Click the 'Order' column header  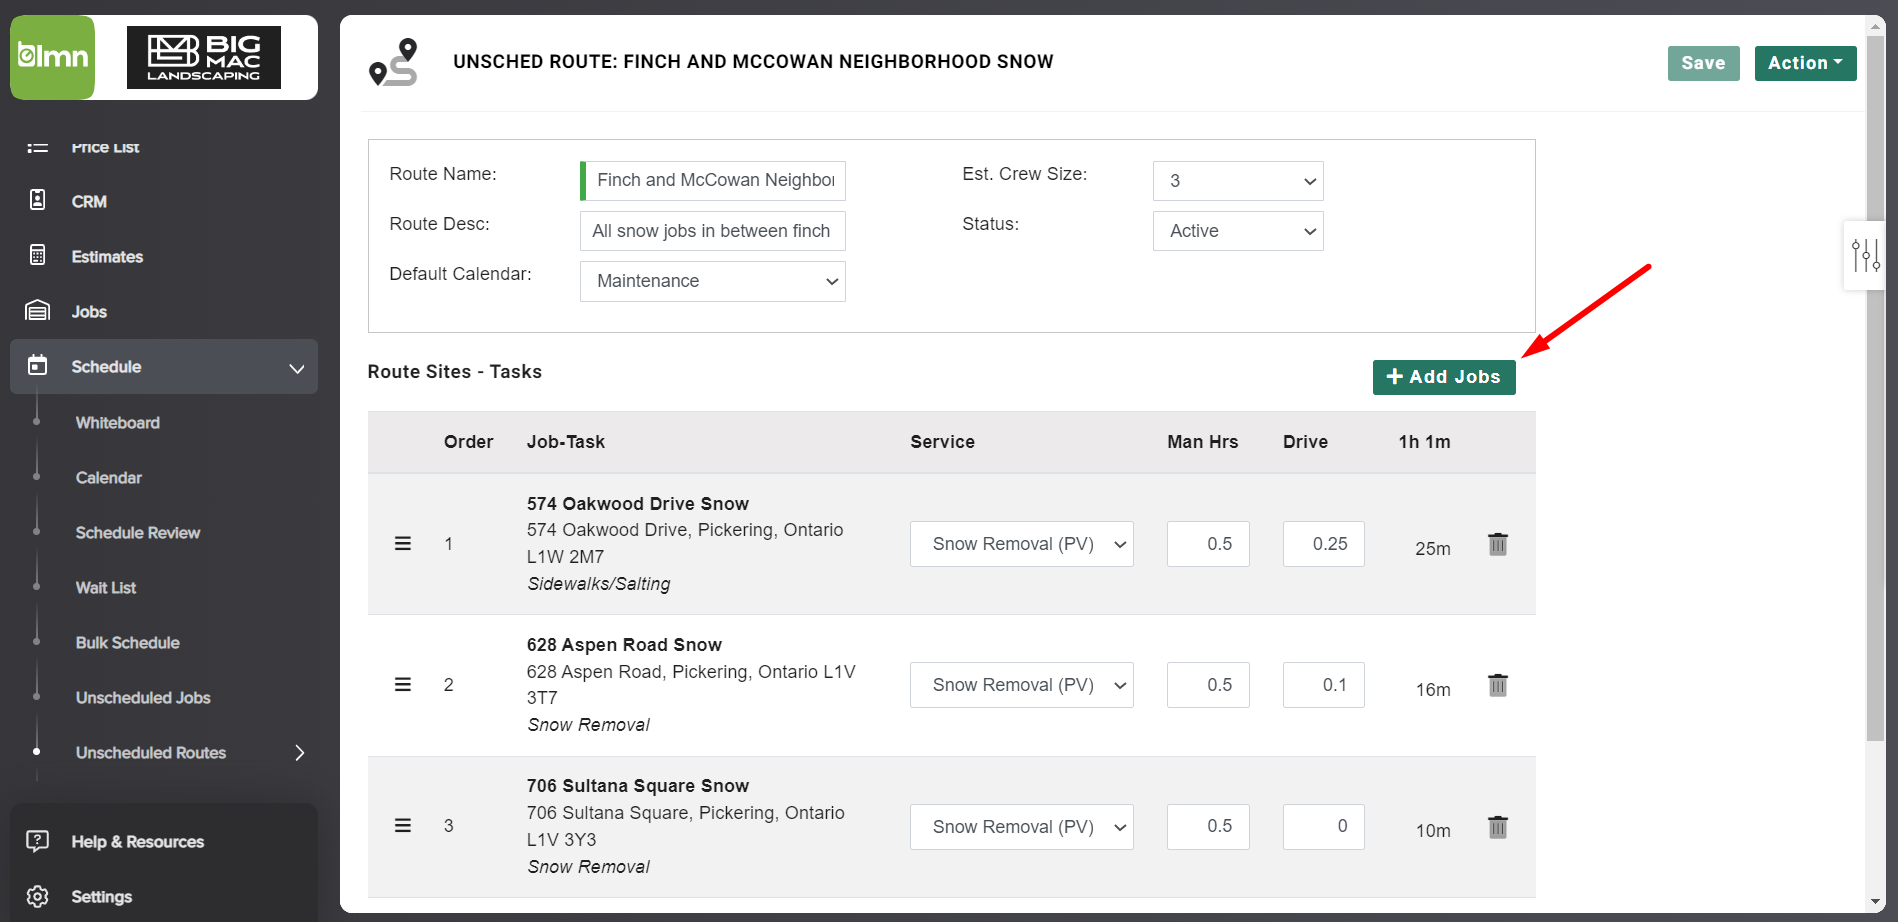[469, 442]
